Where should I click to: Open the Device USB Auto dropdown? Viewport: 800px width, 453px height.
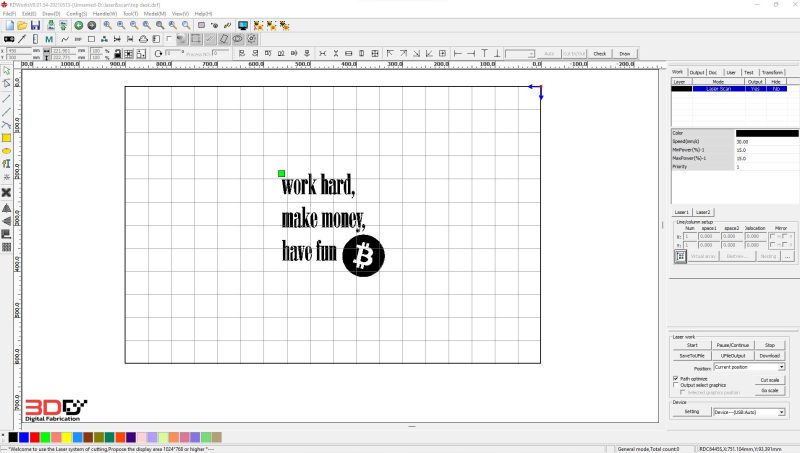click(749, 412)
